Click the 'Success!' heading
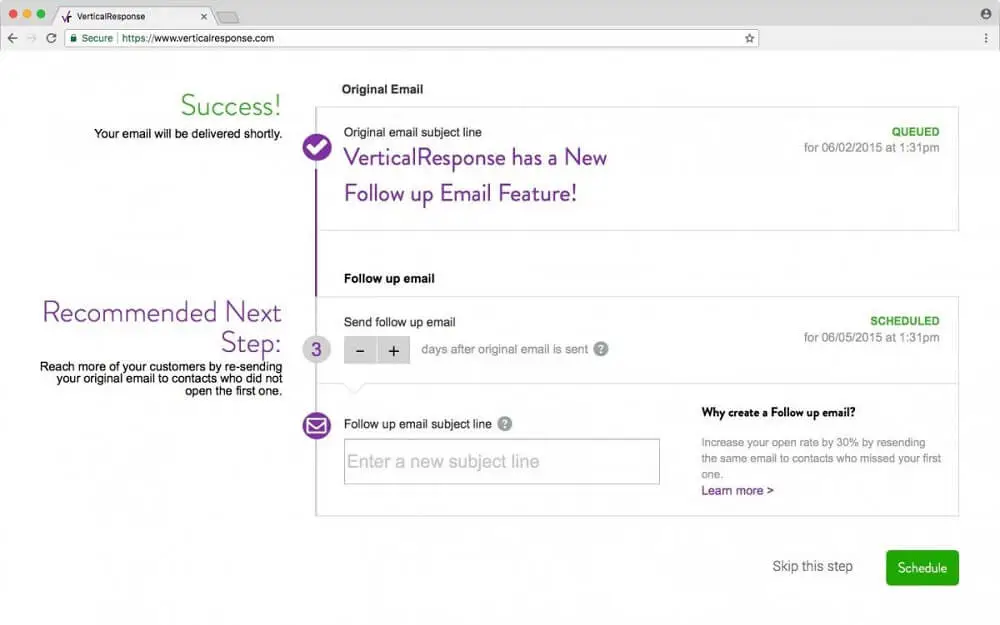 (230, 105)
